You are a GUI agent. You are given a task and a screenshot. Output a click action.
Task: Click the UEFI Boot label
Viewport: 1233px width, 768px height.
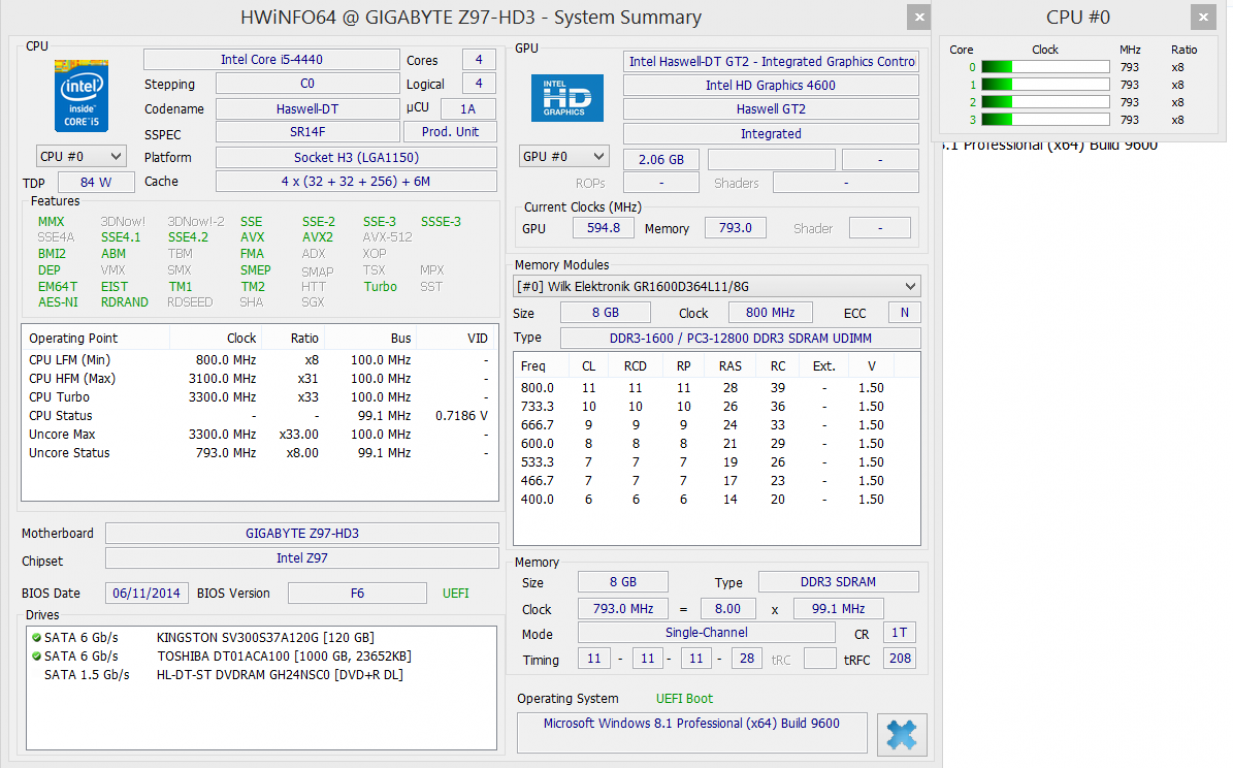pyautogui.click(x=685, y=698)
